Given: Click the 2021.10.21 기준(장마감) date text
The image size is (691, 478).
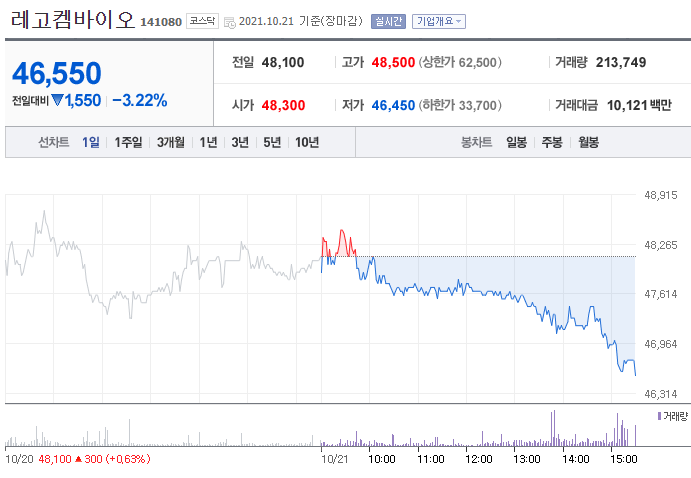Looking at the screenshot, I should pos(301,21).
